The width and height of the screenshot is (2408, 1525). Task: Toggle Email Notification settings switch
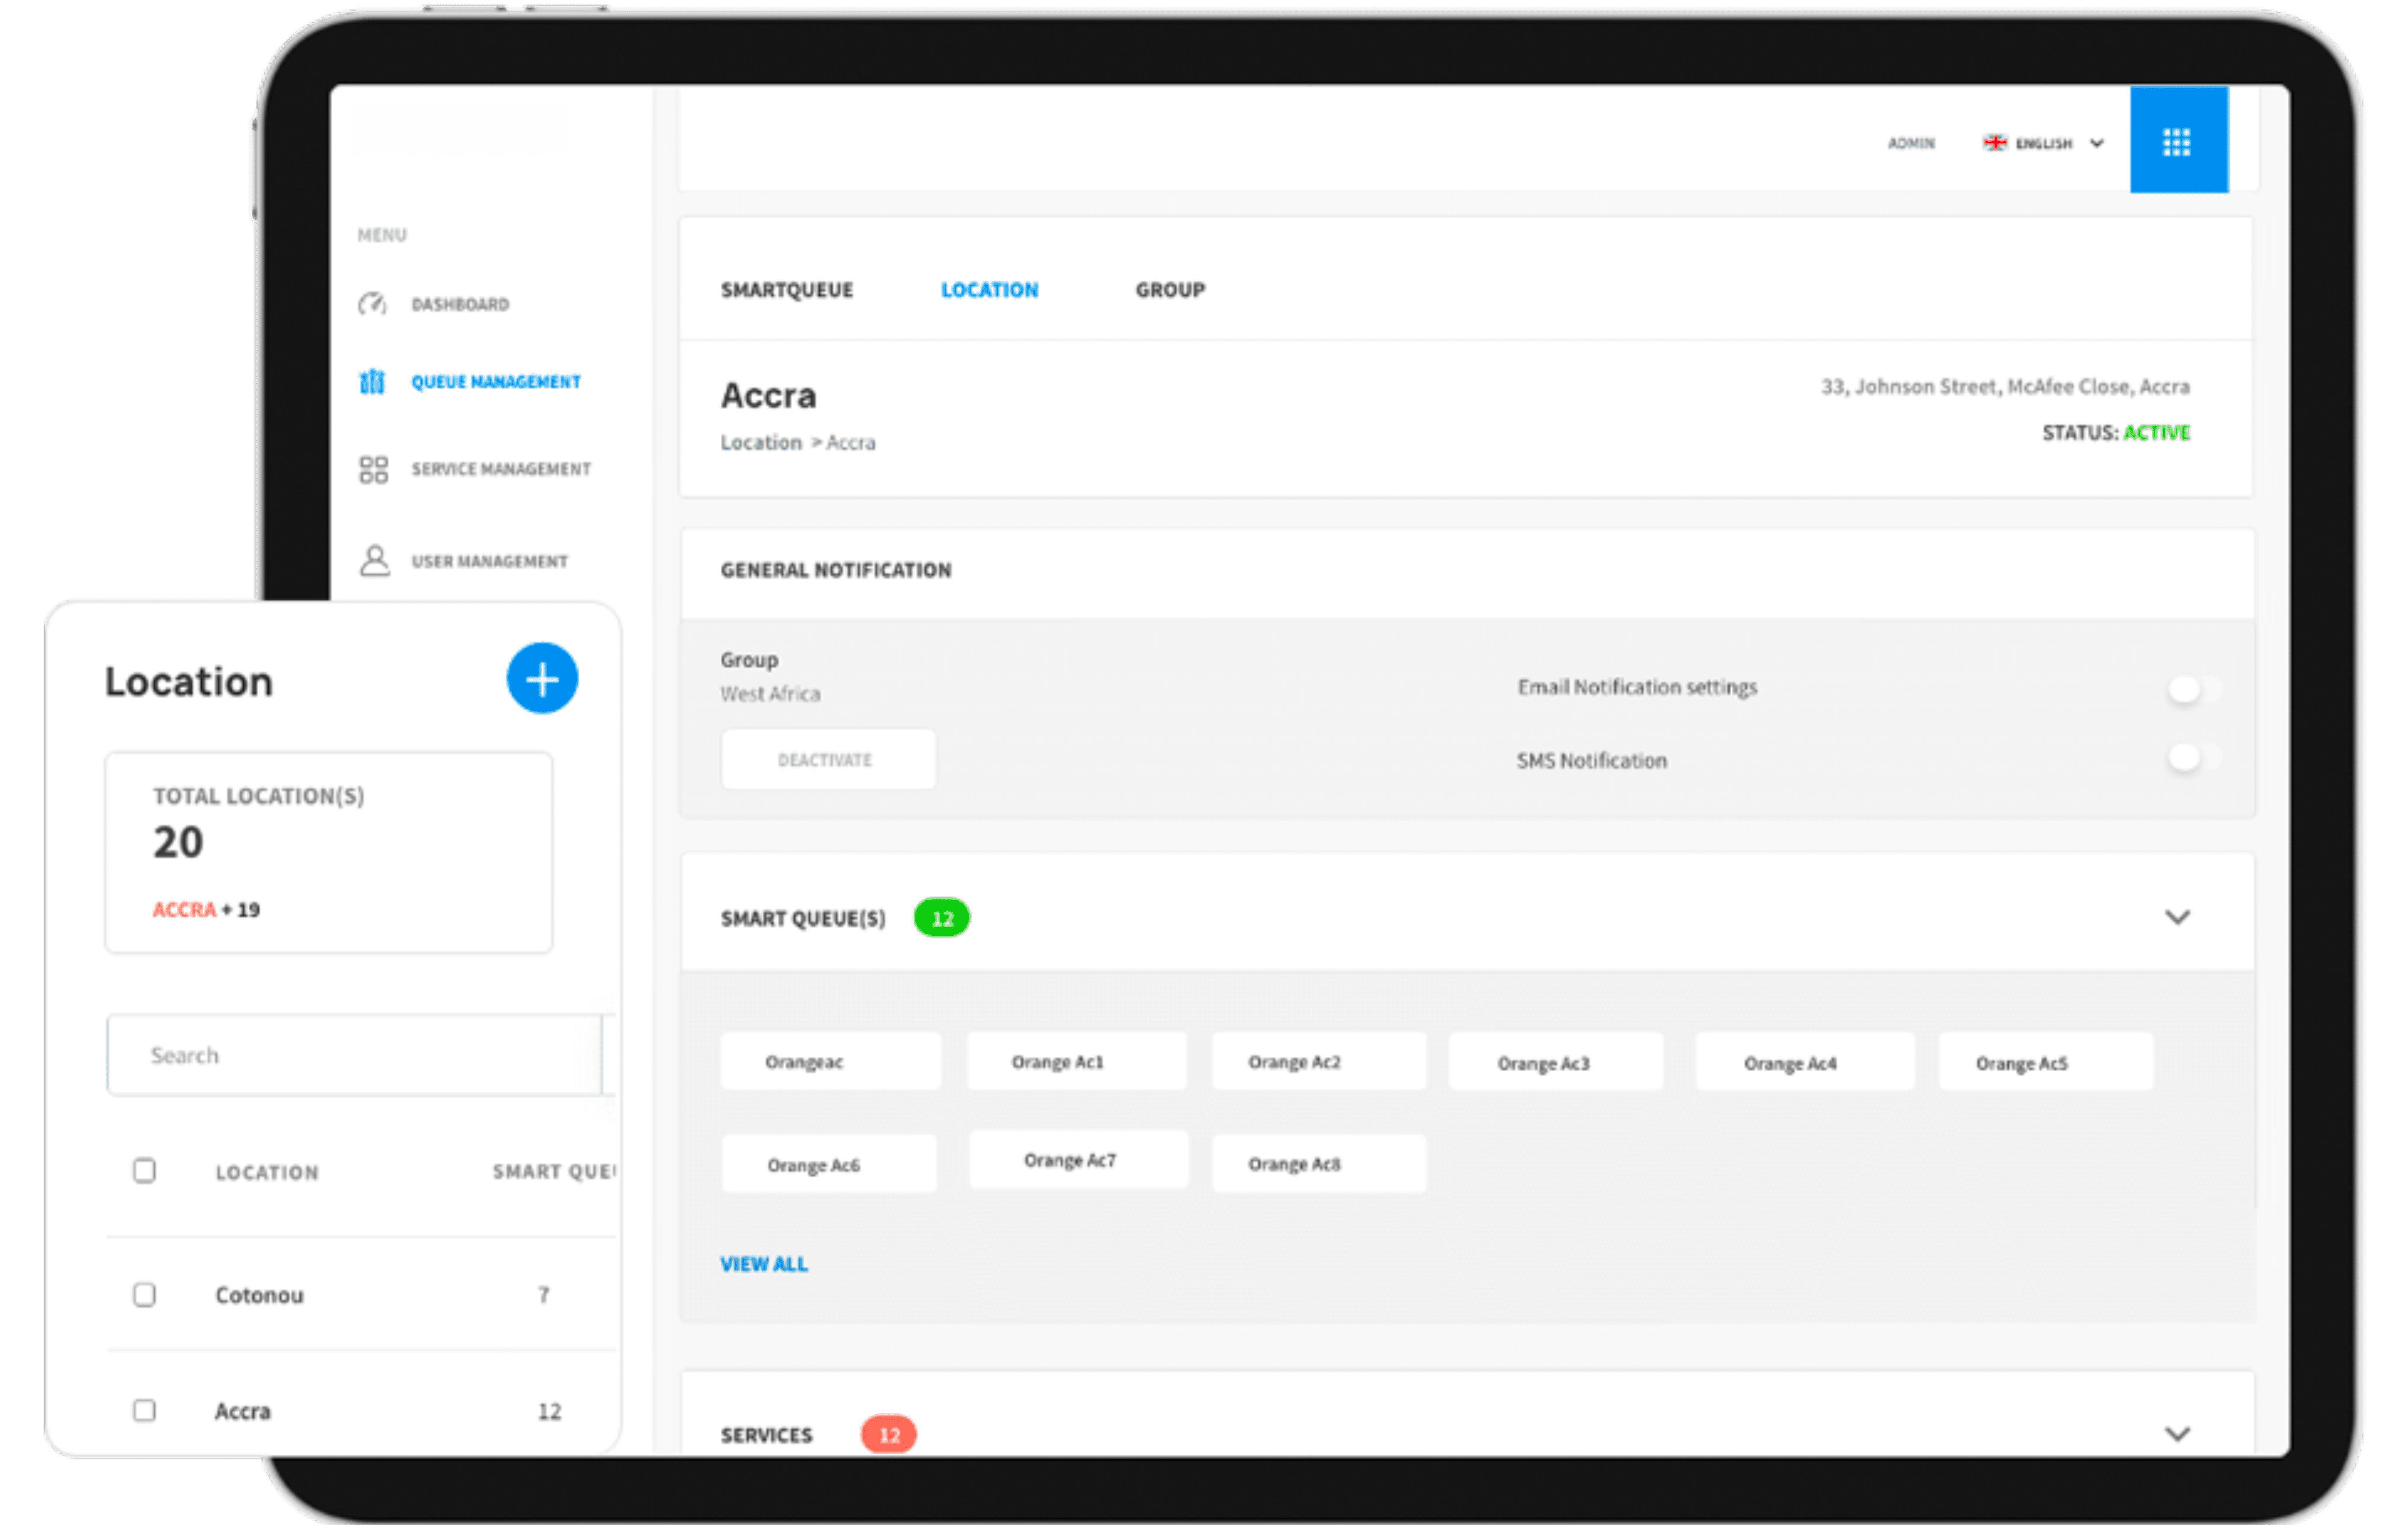point(2194,688)
